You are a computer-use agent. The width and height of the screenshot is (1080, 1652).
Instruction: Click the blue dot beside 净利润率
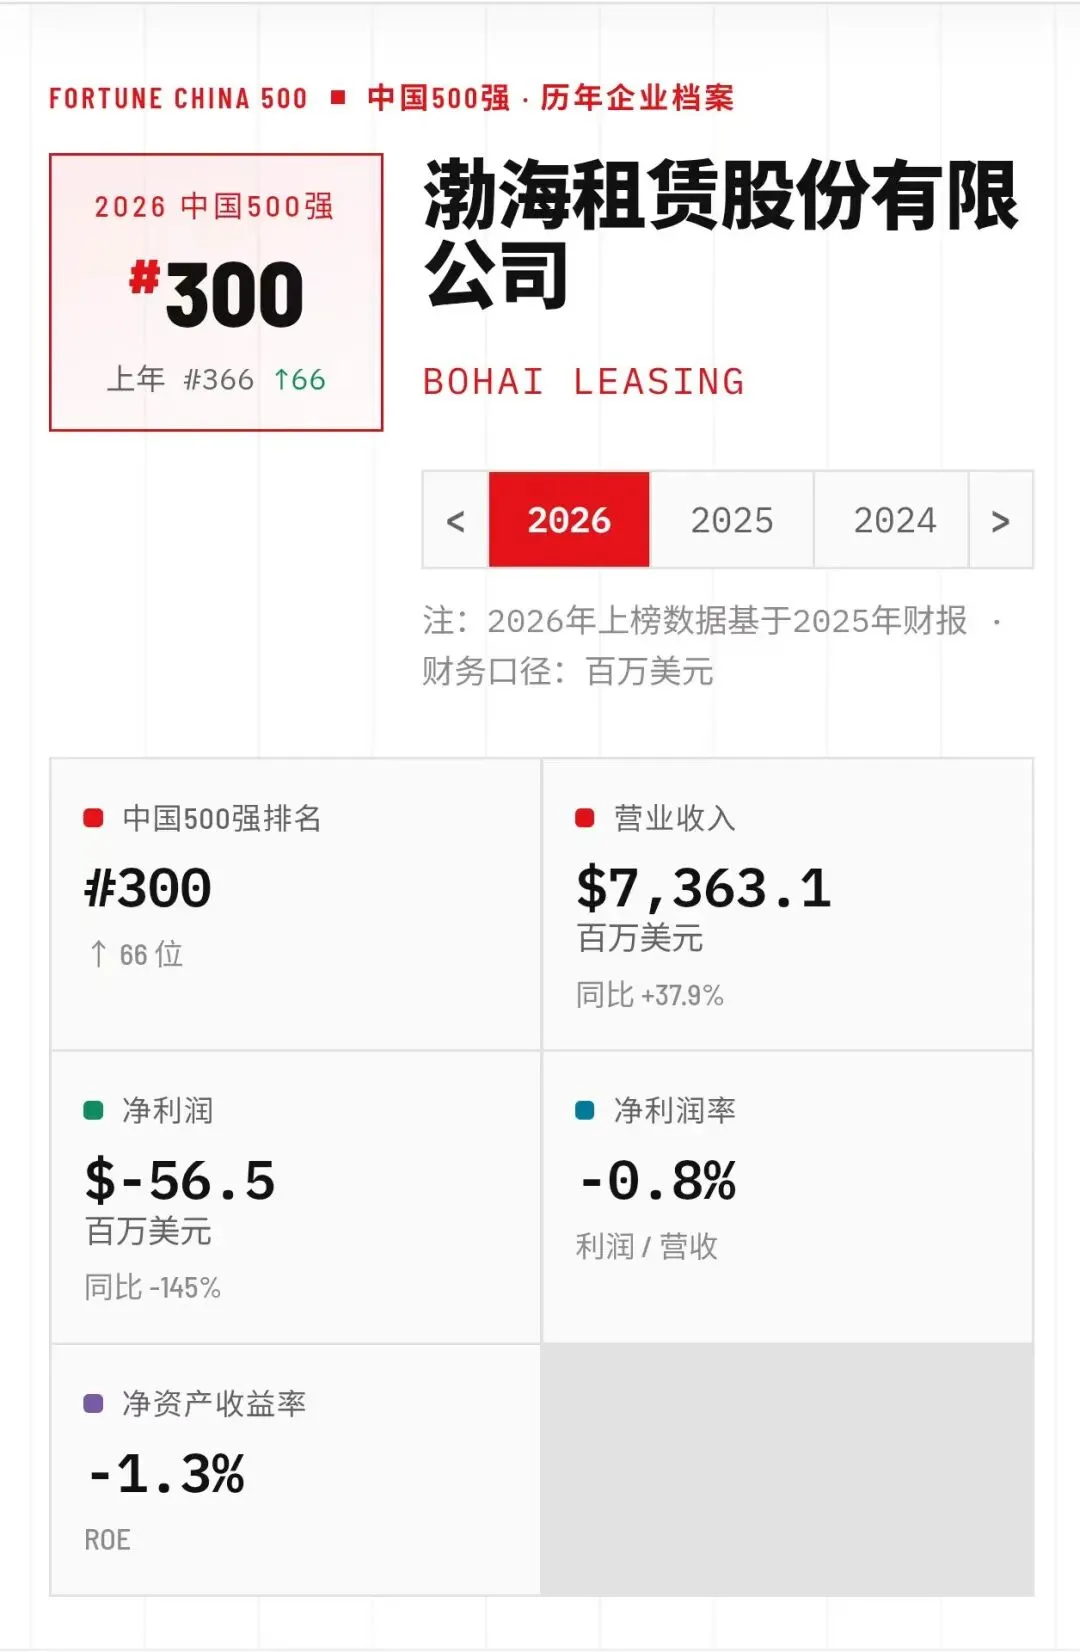point(585,1110)
